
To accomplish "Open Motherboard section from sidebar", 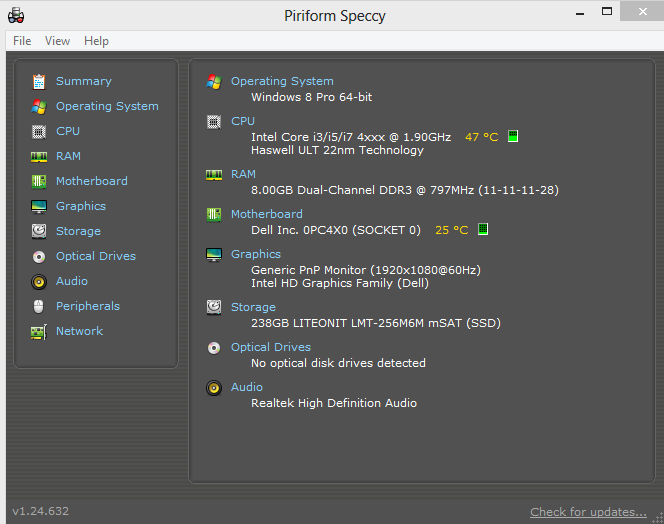I will tap(91, 181).
